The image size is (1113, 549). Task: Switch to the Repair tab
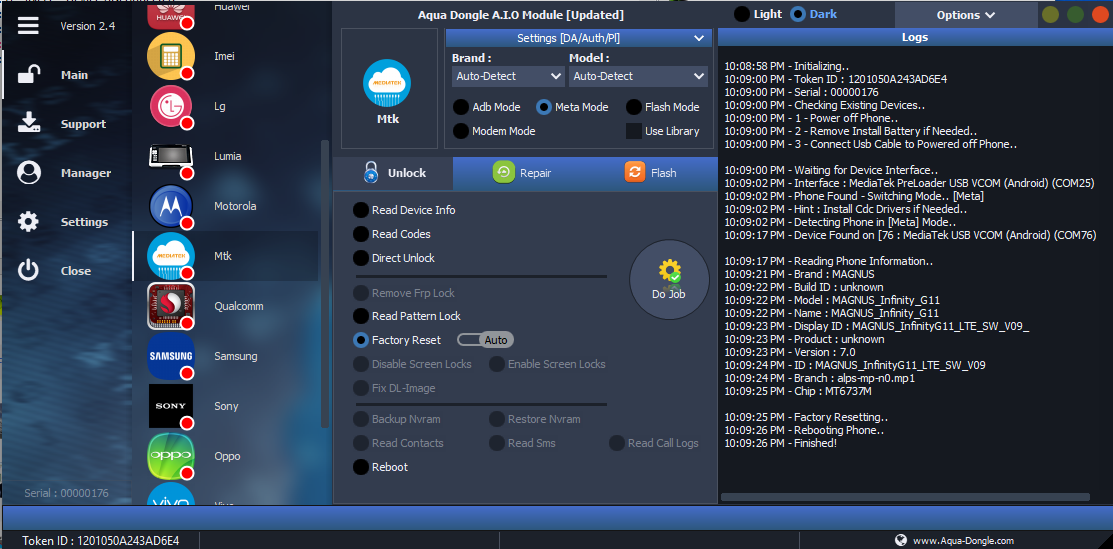(523, 173)
